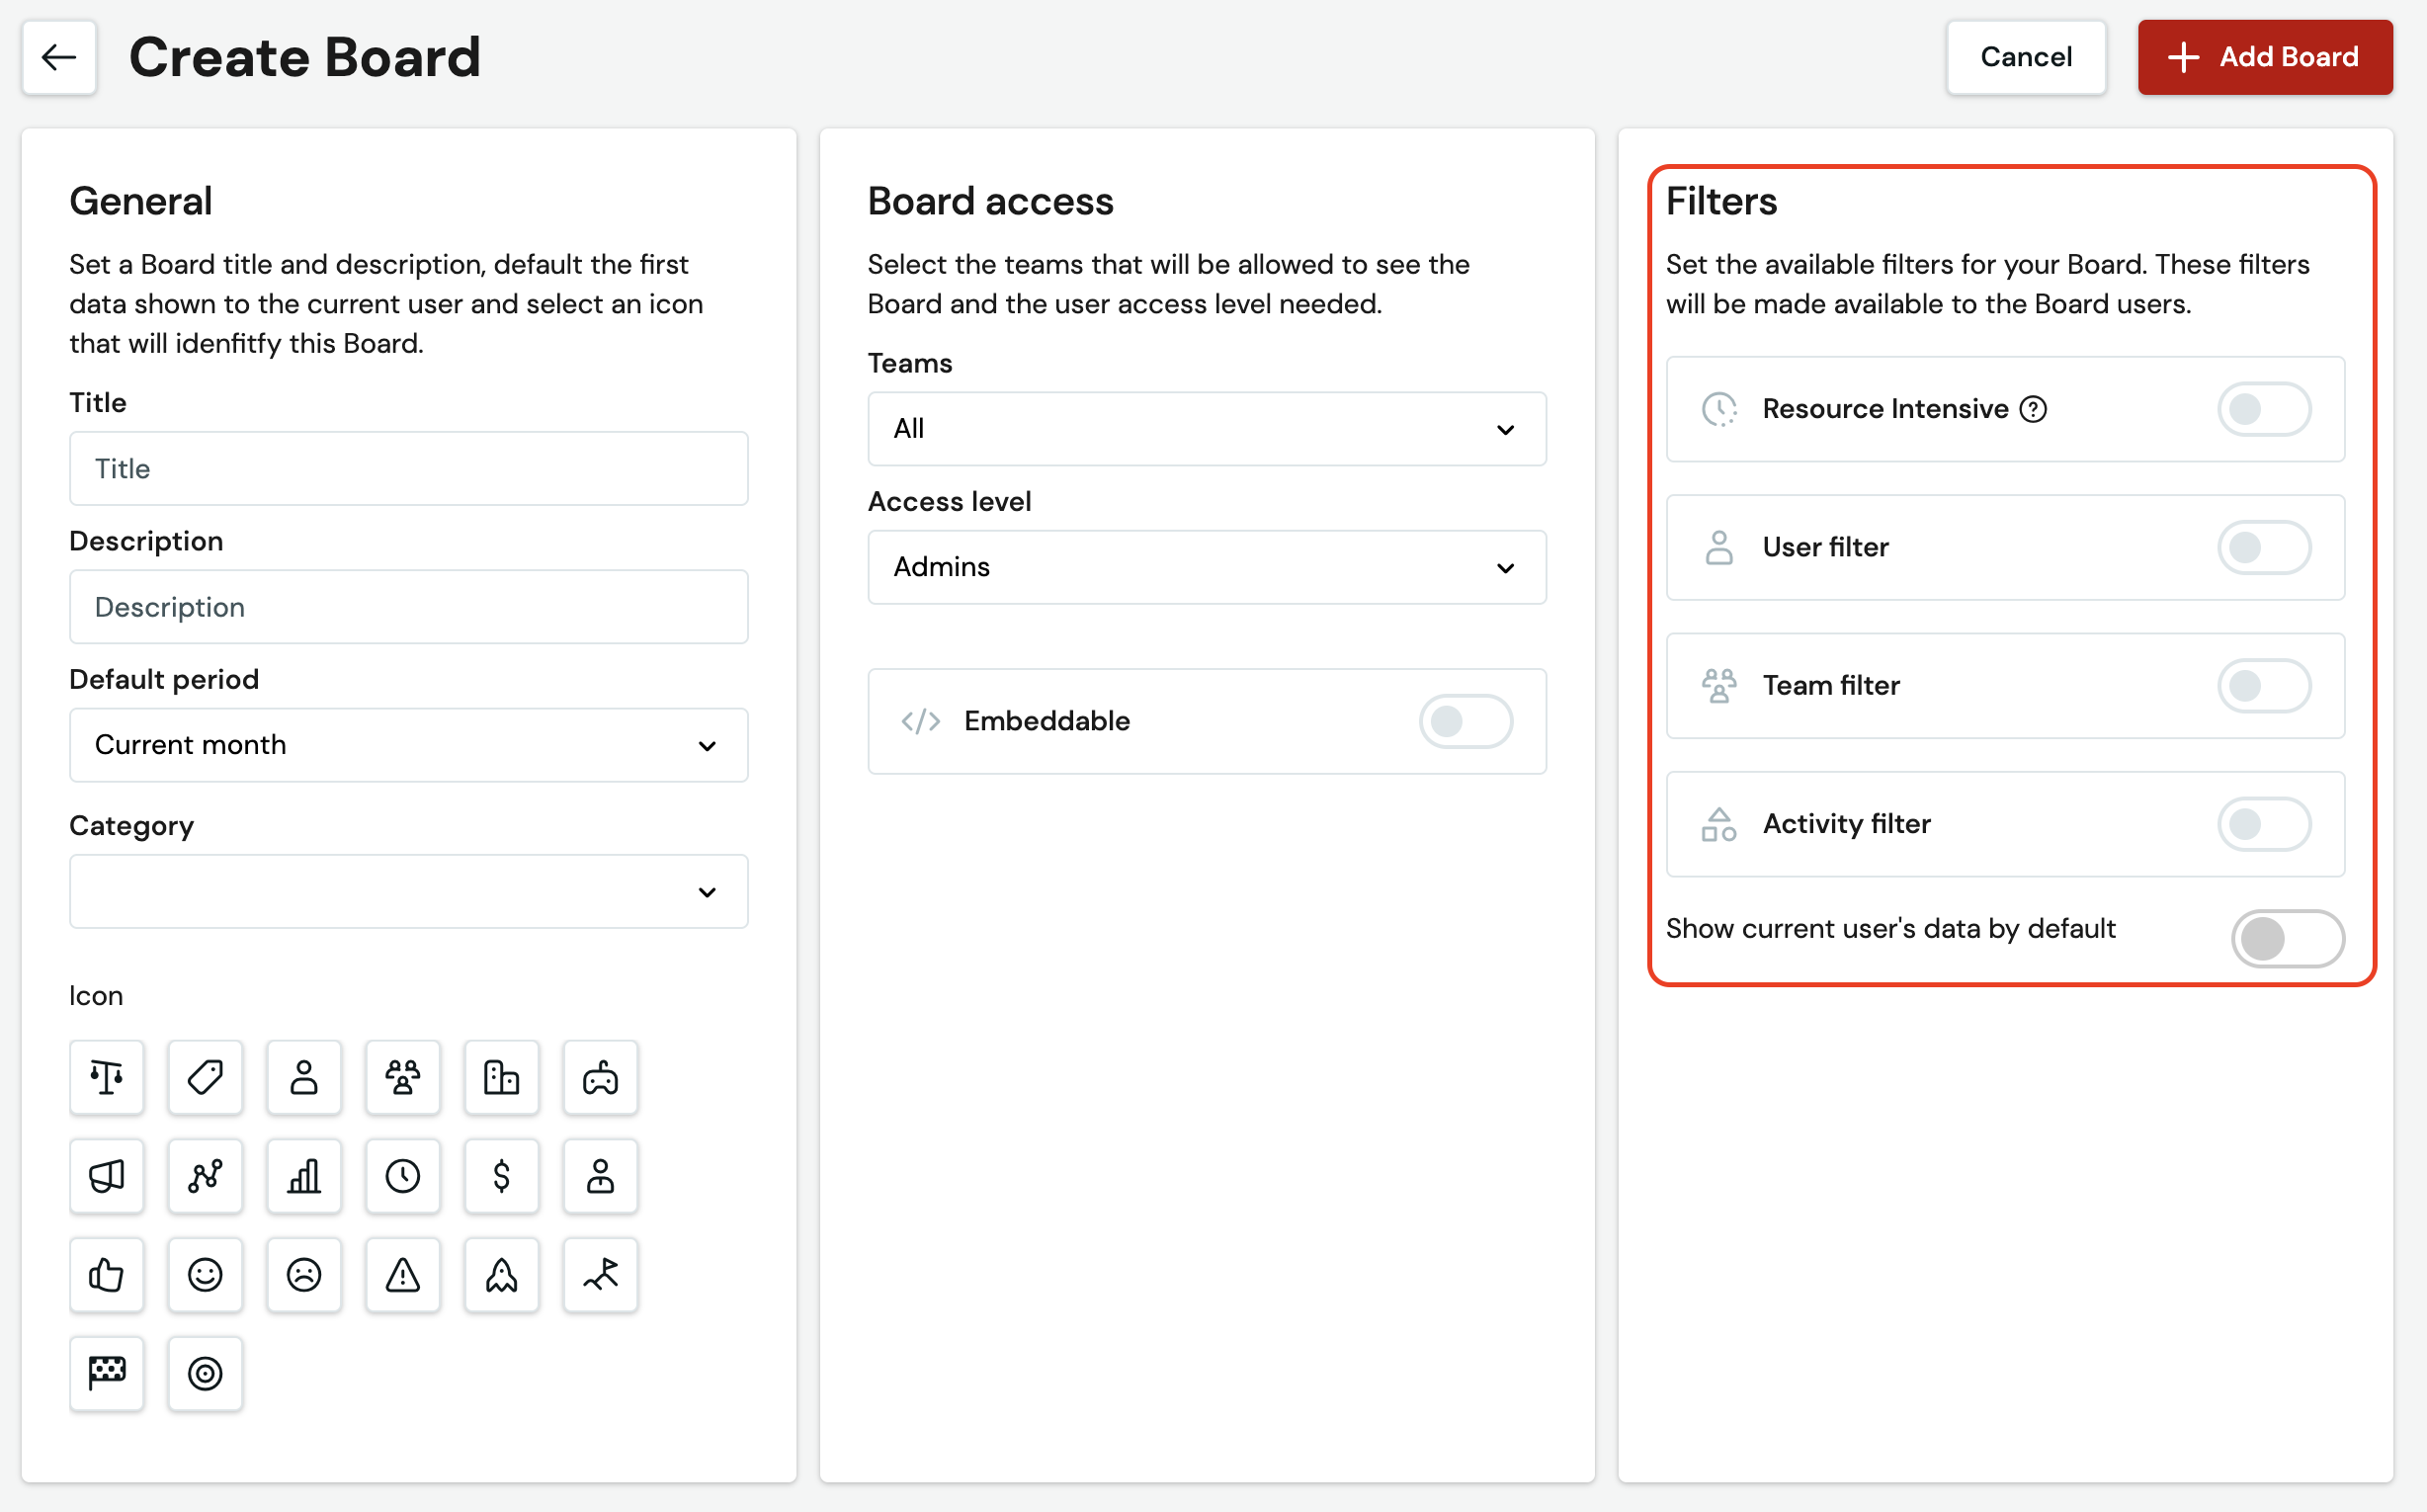Choose the dollar sign board icon
The image size is (2427, 1512).
(501, 1176)
